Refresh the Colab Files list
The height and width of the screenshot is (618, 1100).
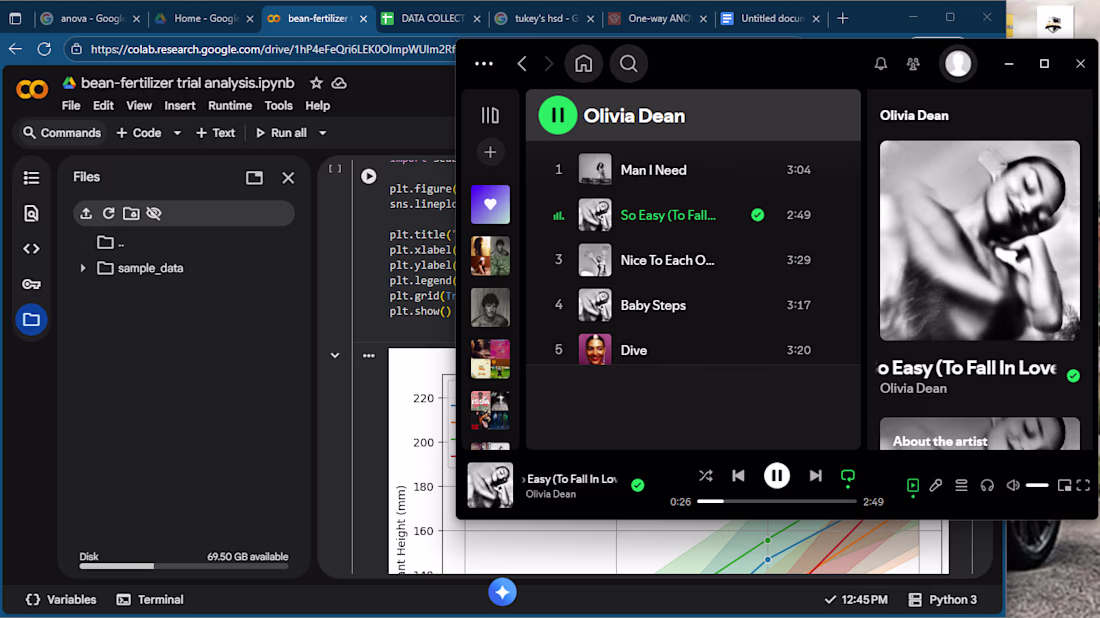[108, 213]
